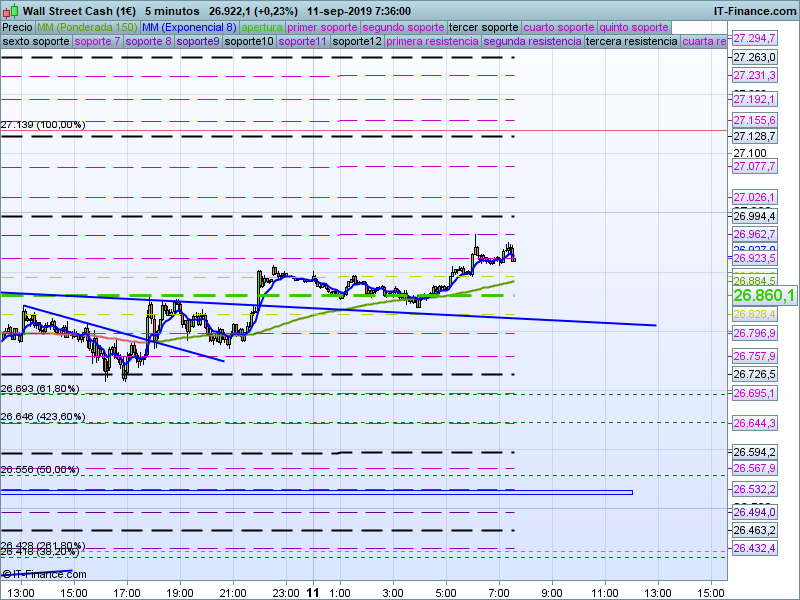Screen dimensions: 800x600
Task: Choose the soporte10 legend entry
Action: (249, 41)
